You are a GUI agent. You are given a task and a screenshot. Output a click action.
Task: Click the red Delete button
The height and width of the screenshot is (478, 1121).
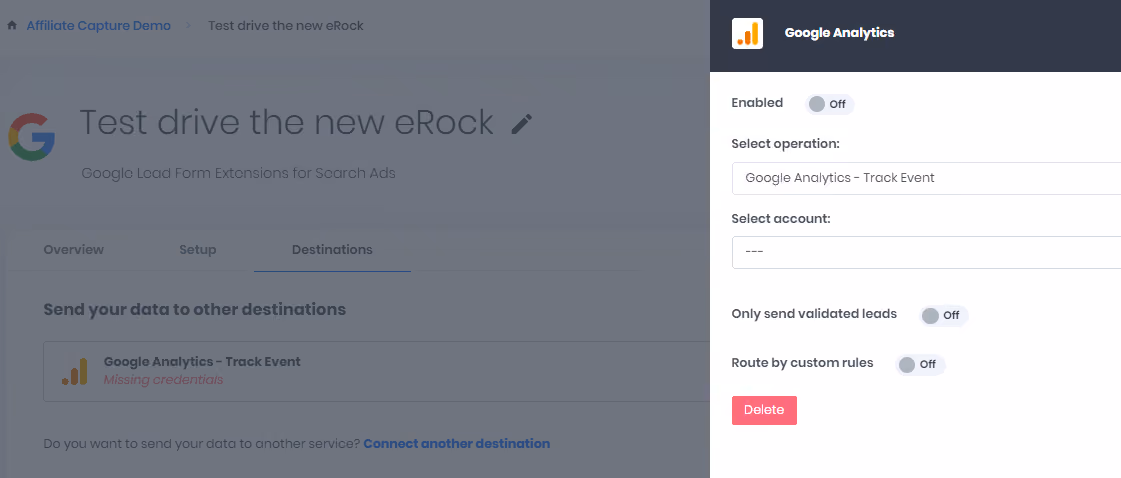click(764, 410)
